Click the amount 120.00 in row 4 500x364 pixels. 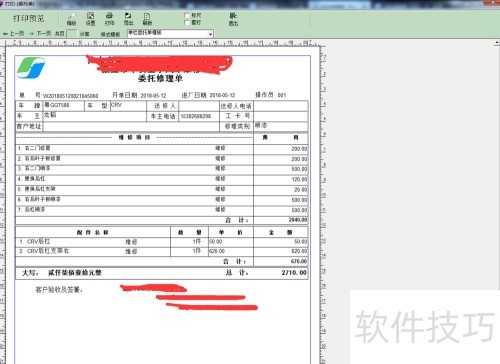tap(299, 179)
